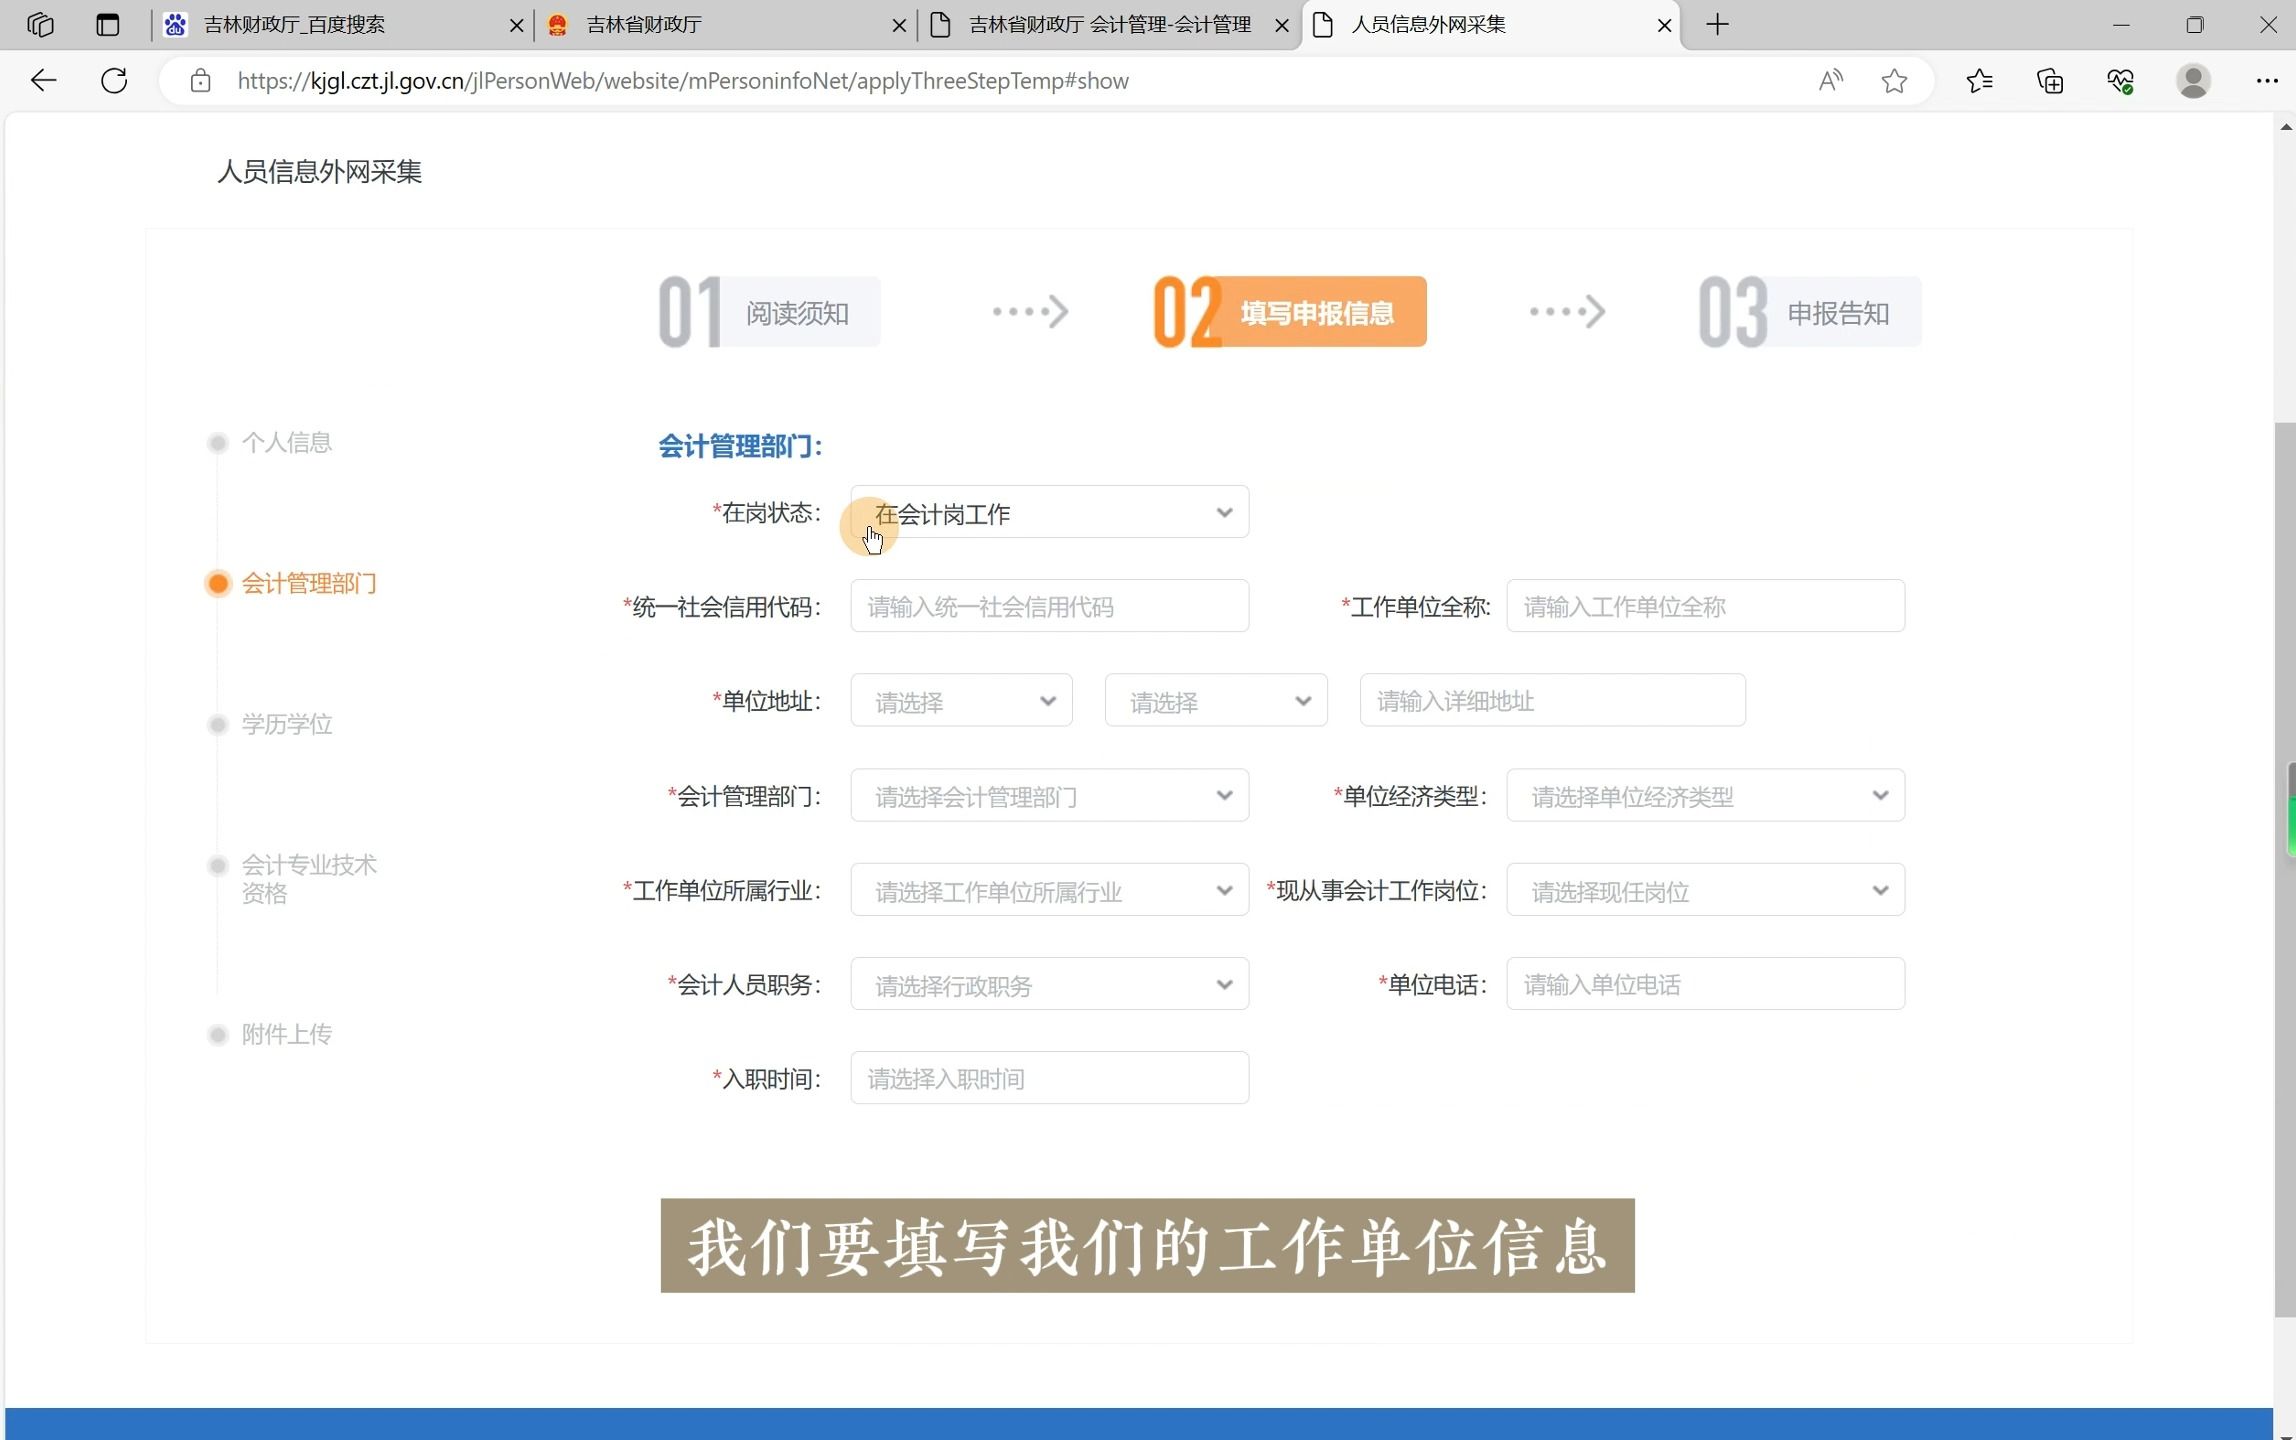Jump to 个人信息 section in sidebar
The image size is (2296, 1440).
tap(287, 443)
